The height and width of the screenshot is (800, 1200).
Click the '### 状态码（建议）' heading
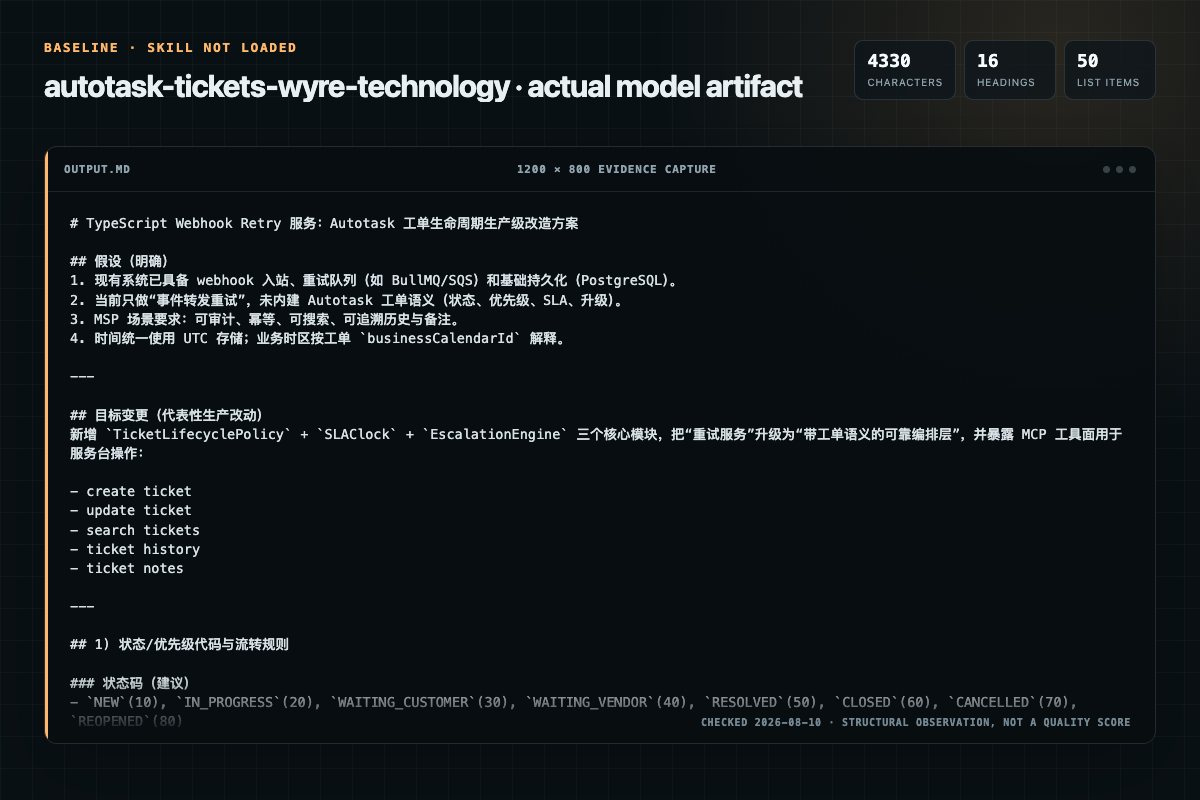coord(130,683)
